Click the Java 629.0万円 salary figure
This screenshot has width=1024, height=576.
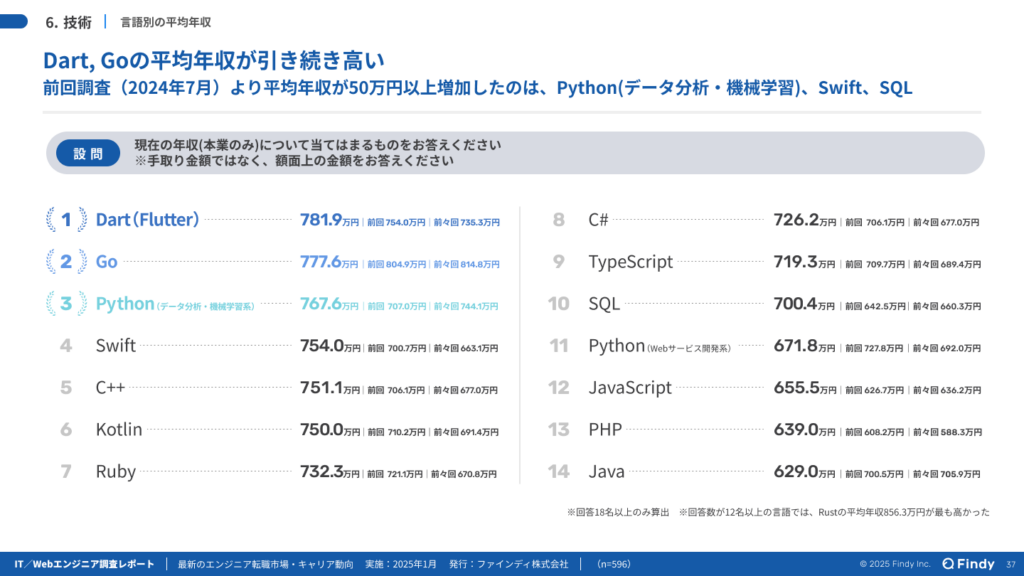tap(804, 472)
